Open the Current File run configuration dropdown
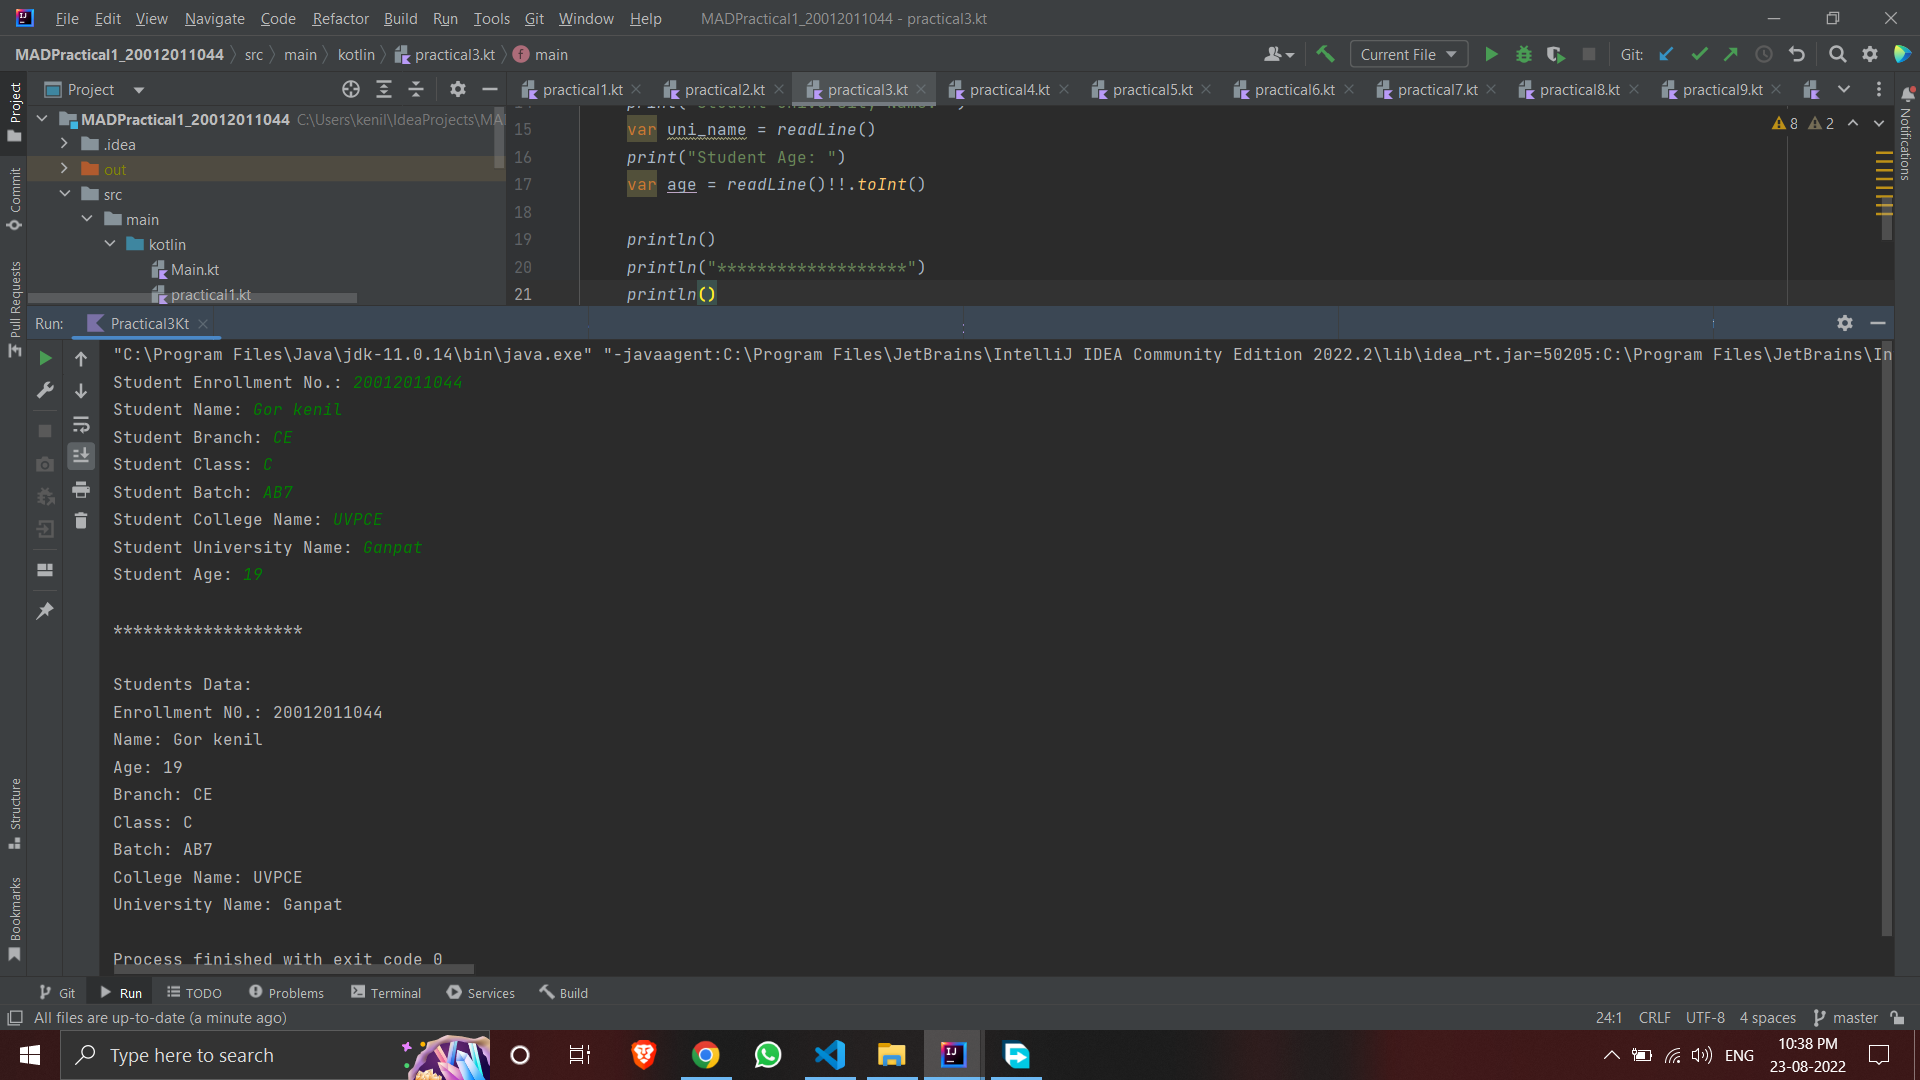 pos(1408,54)
